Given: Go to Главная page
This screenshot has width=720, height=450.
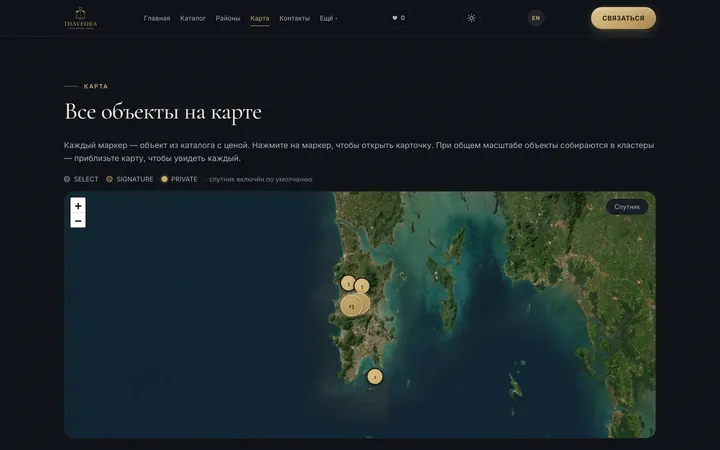Looking at the screenshot, I should (157, 18).
